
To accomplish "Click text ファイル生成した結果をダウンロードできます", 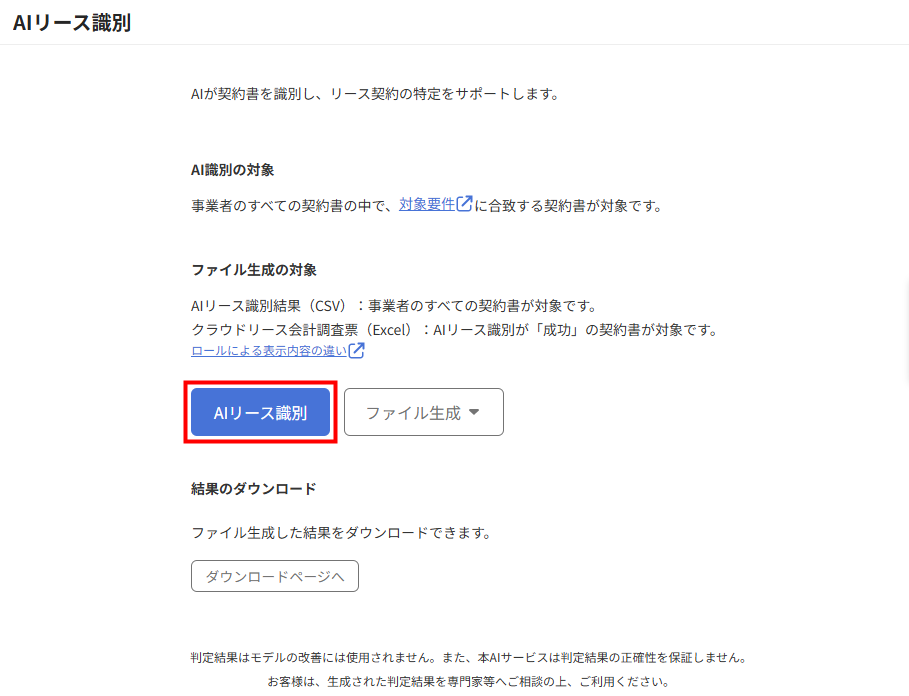I will [x=341, y=533].
